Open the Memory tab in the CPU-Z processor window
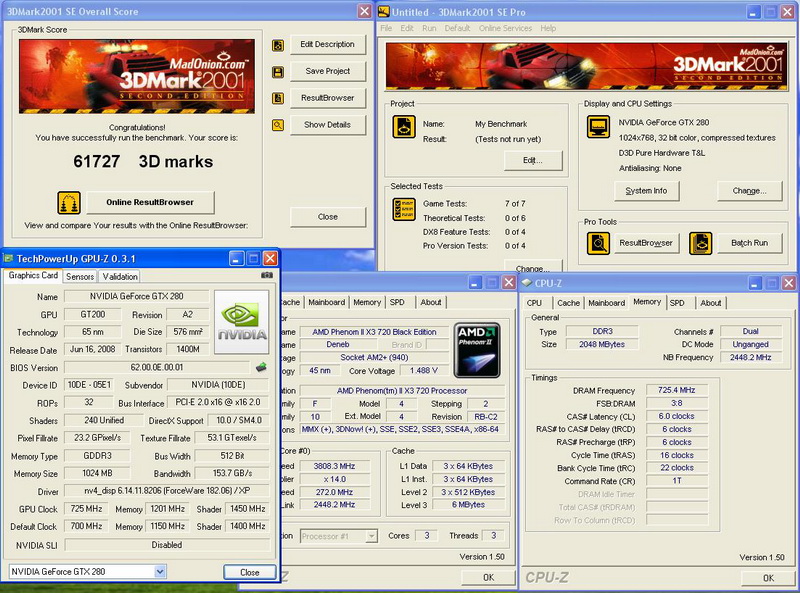 pos(367,302)
